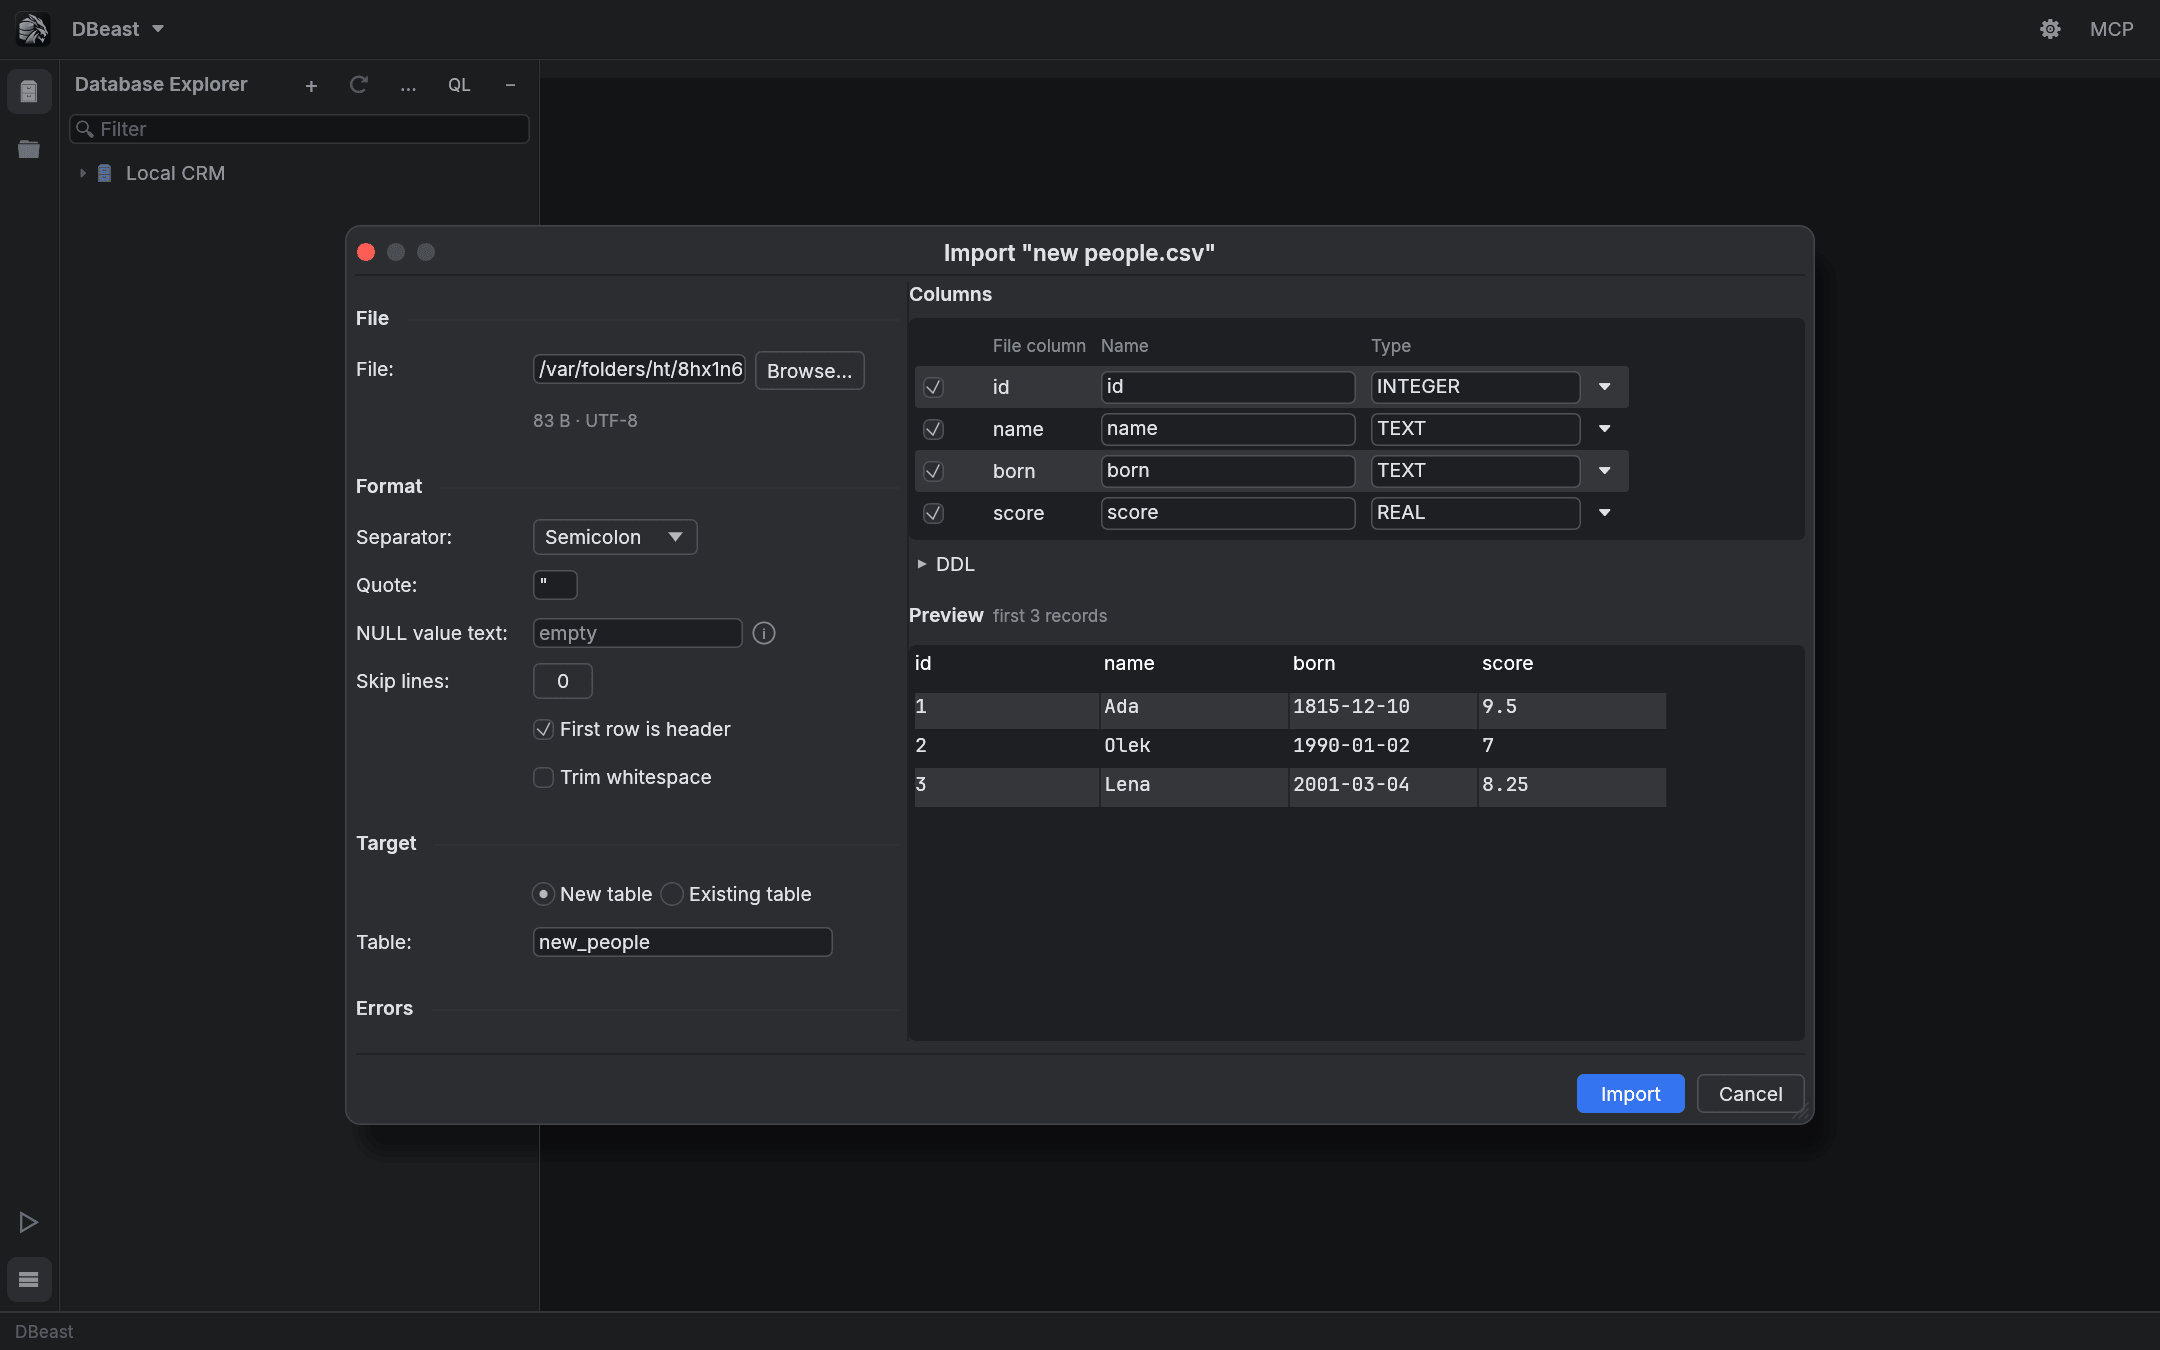Viewport: 2160px width, 1350px height.
Task: Focus the Explorer Filter search field
Action: [299, 129]
